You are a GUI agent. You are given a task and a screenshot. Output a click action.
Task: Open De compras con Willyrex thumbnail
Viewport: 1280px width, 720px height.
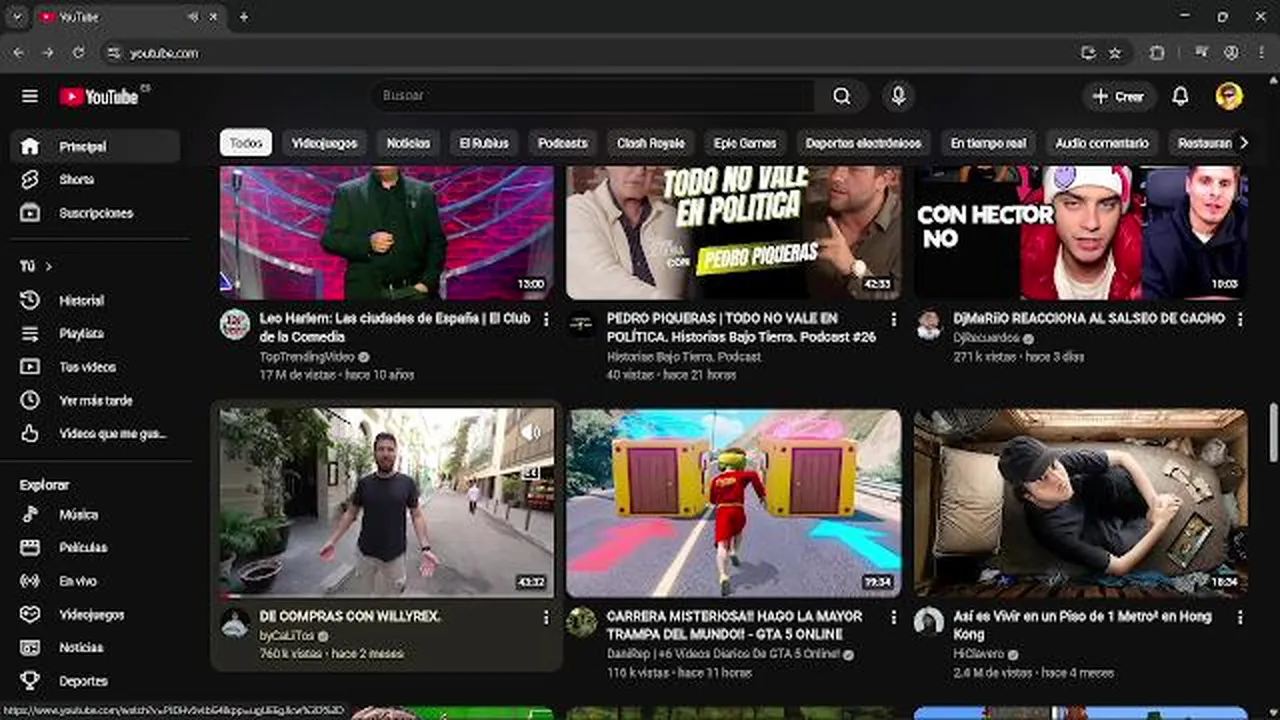386,503
